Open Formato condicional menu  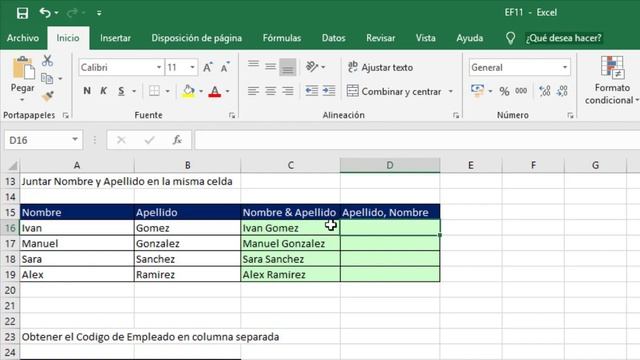coord(612,80)
